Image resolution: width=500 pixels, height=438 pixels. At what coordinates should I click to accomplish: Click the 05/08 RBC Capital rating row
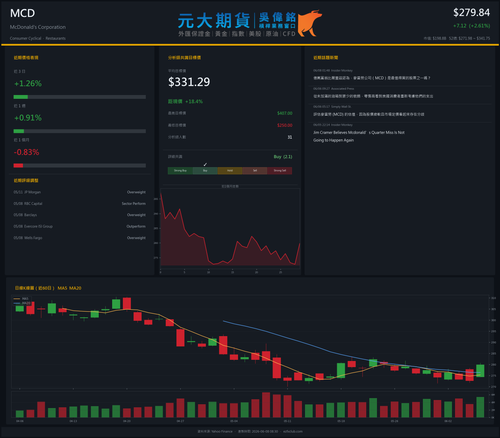click(80, 204)
